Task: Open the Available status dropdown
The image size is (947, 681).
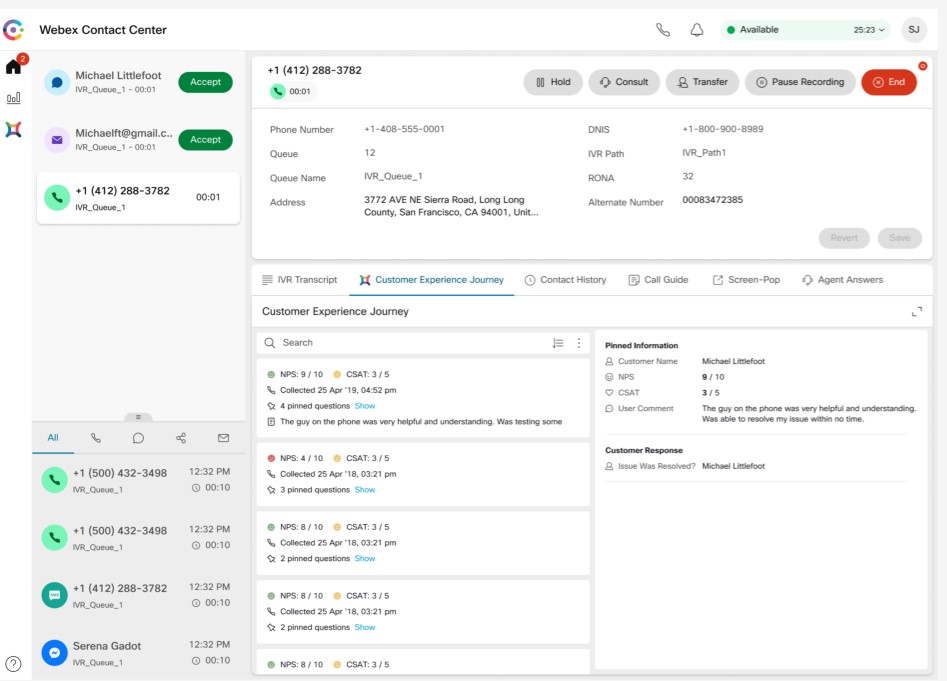Action: pos(806,30)
